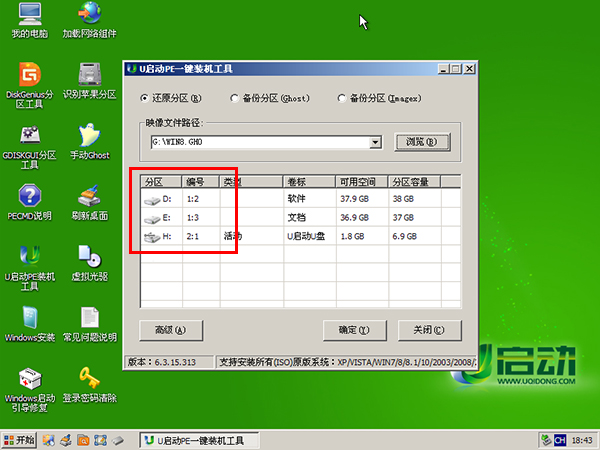This screenshot has height=450, width=600.
Task: Click the 18:43 taskbar clock
Action: [x=582, y=440]
